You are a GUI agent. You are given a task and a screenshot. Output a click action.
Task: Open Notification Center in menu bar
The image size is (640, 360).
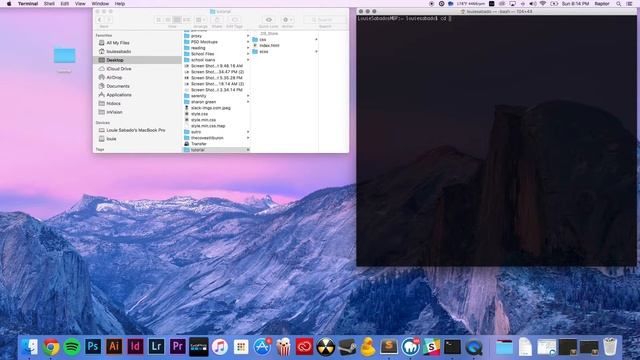(x=630, y=4)
